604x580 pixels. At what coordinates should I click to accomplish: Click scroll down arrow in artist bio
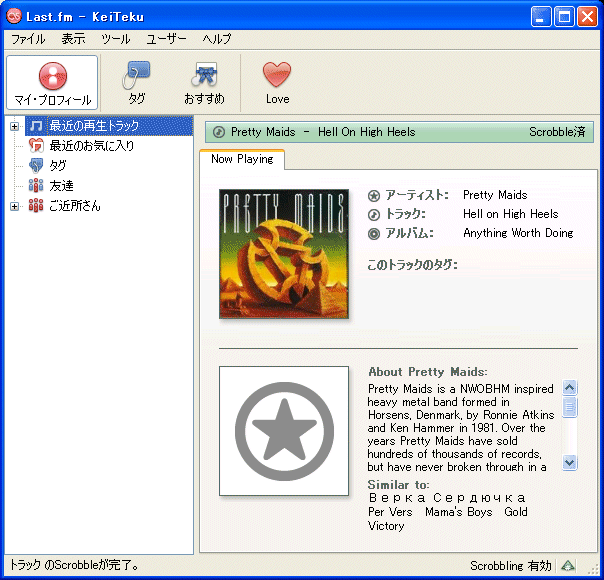pos(570,462)
